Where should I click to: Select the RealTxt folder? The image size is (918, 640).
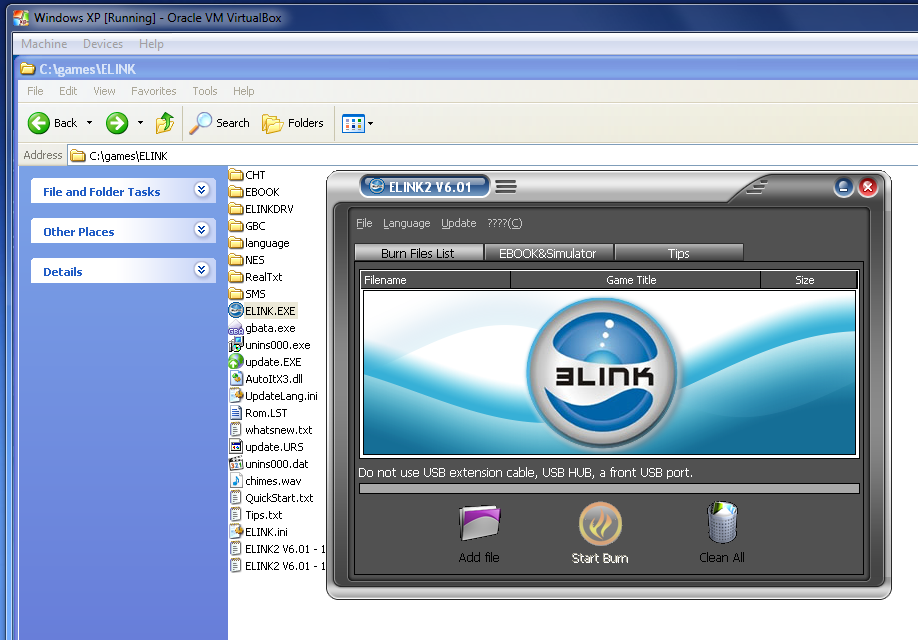point(255,276)
